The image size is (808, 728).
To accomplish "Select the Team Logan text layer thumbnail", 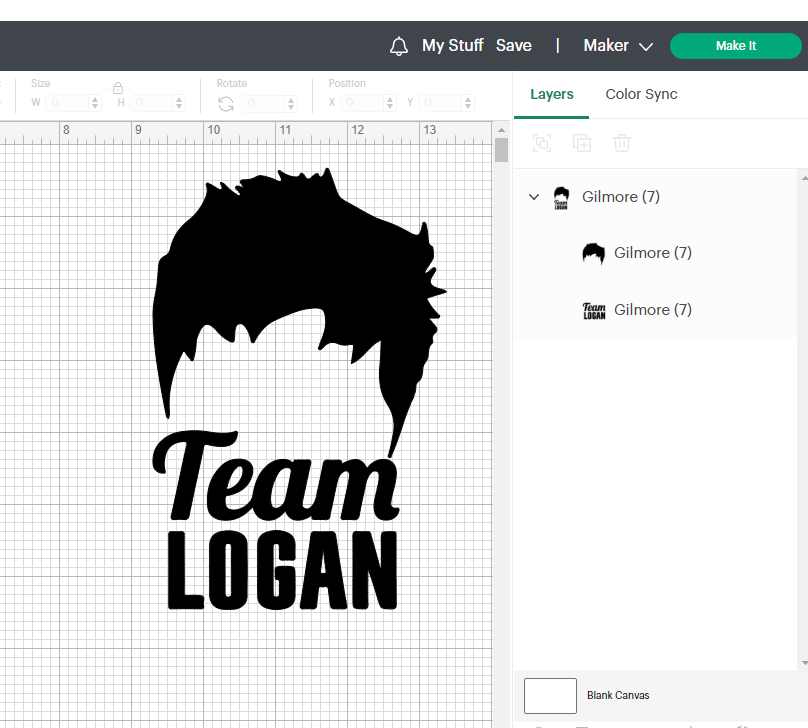I will 594,311.
